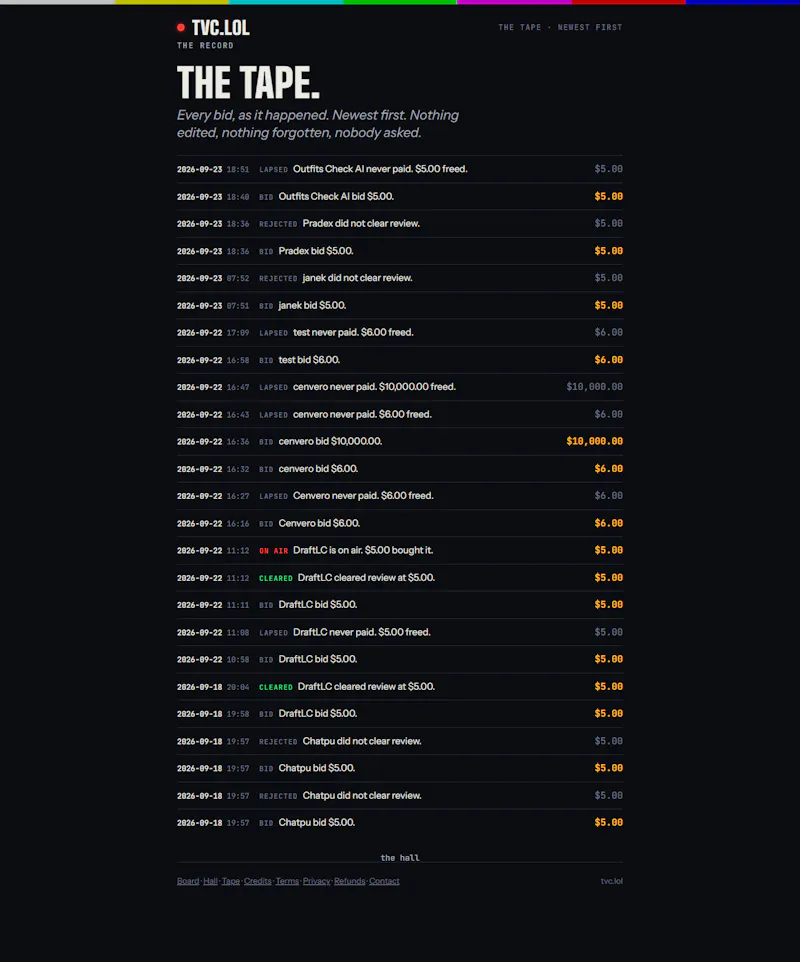Click the red recording dot logo
The image size is (800, 962).
coord(181,28)
